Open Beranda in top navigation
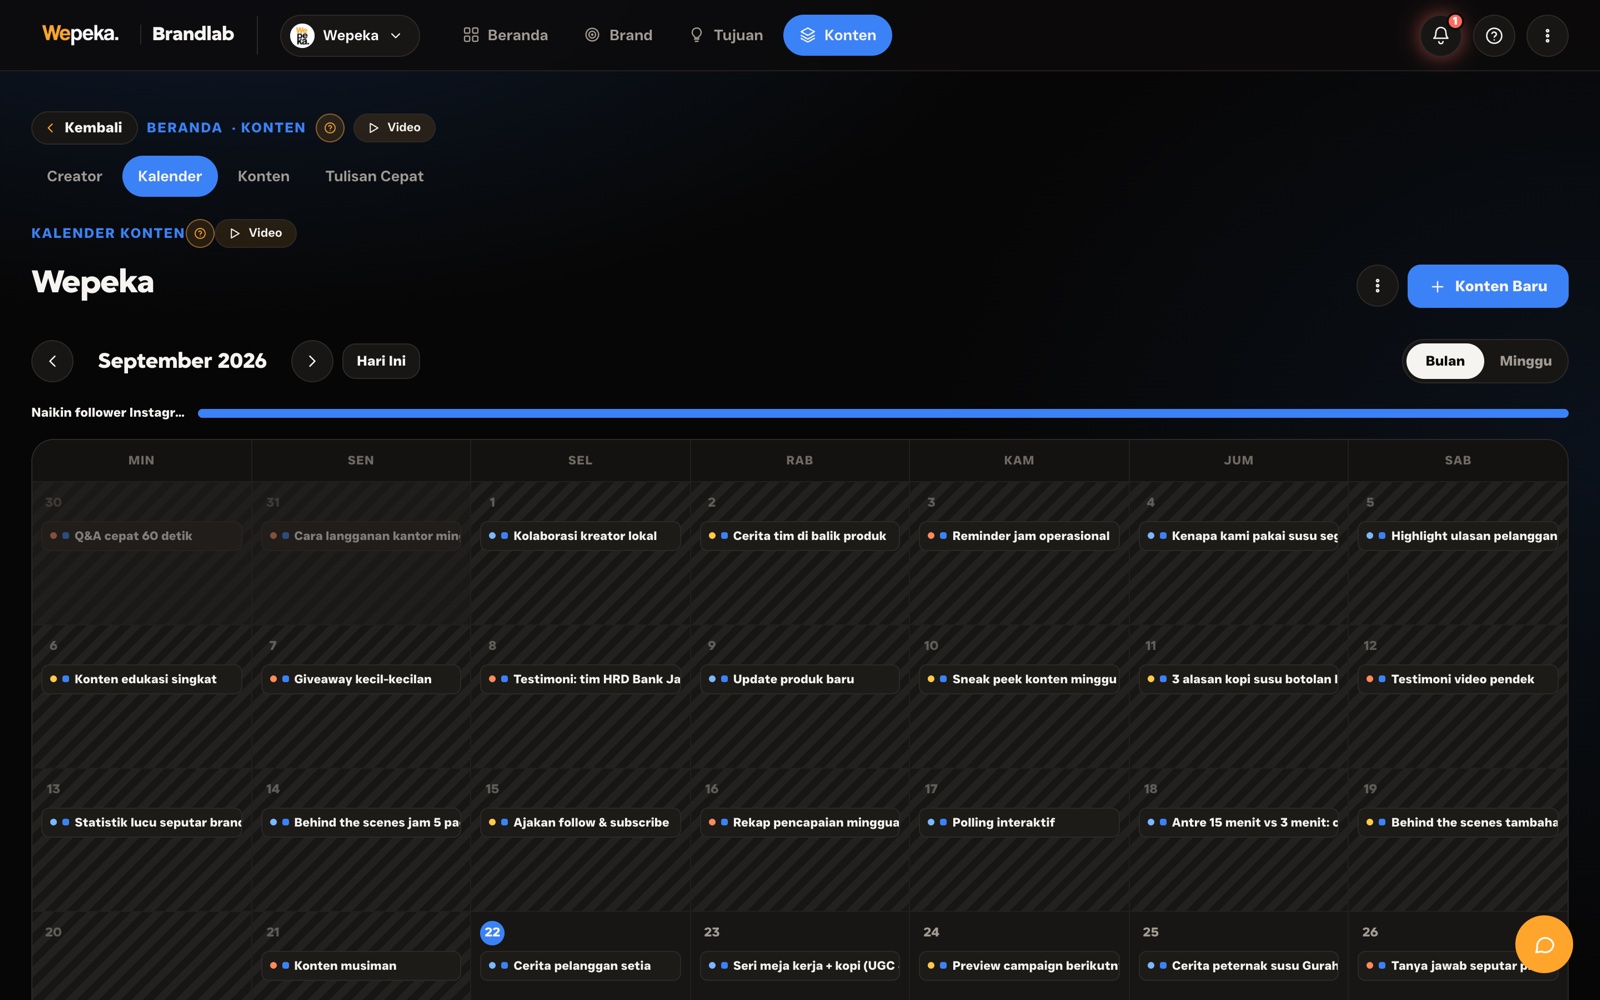The width and height of the screenshot is (1600, 1000). pos(506,35)
